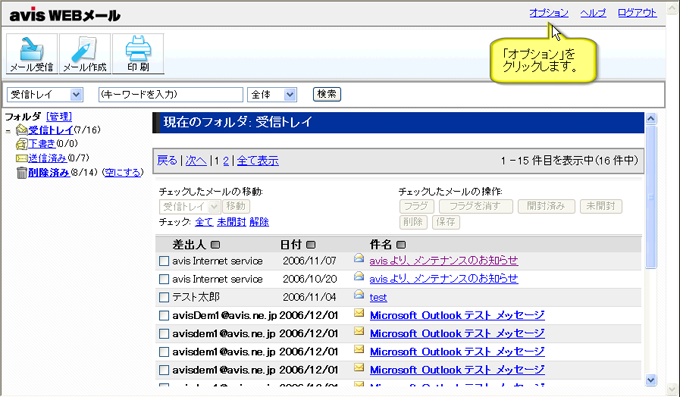
Task: Open the ヘルプ link
Action: [593, 13]
